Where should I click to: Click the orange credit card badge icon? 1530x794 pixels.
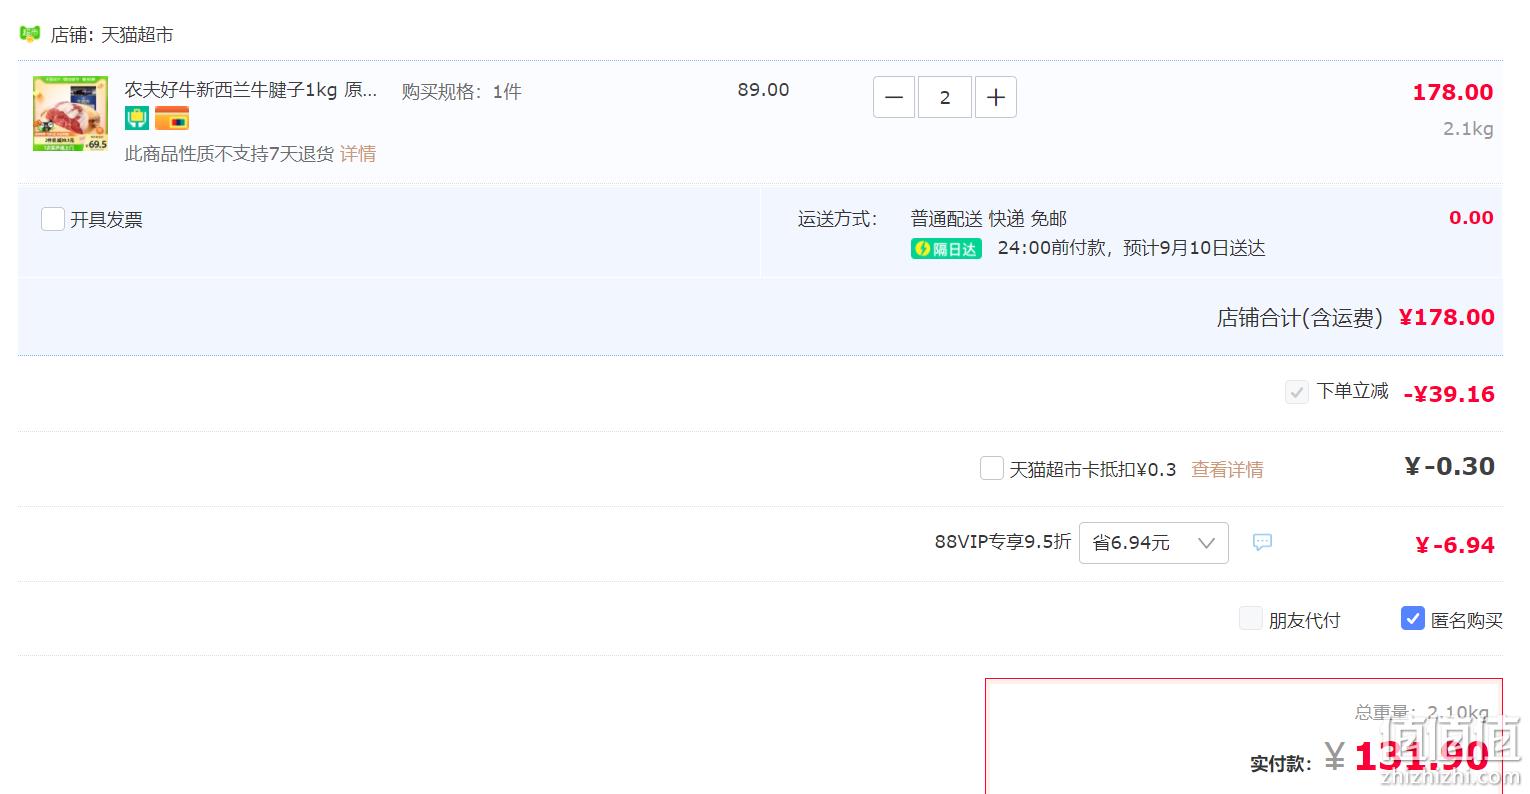coord(172,119)
